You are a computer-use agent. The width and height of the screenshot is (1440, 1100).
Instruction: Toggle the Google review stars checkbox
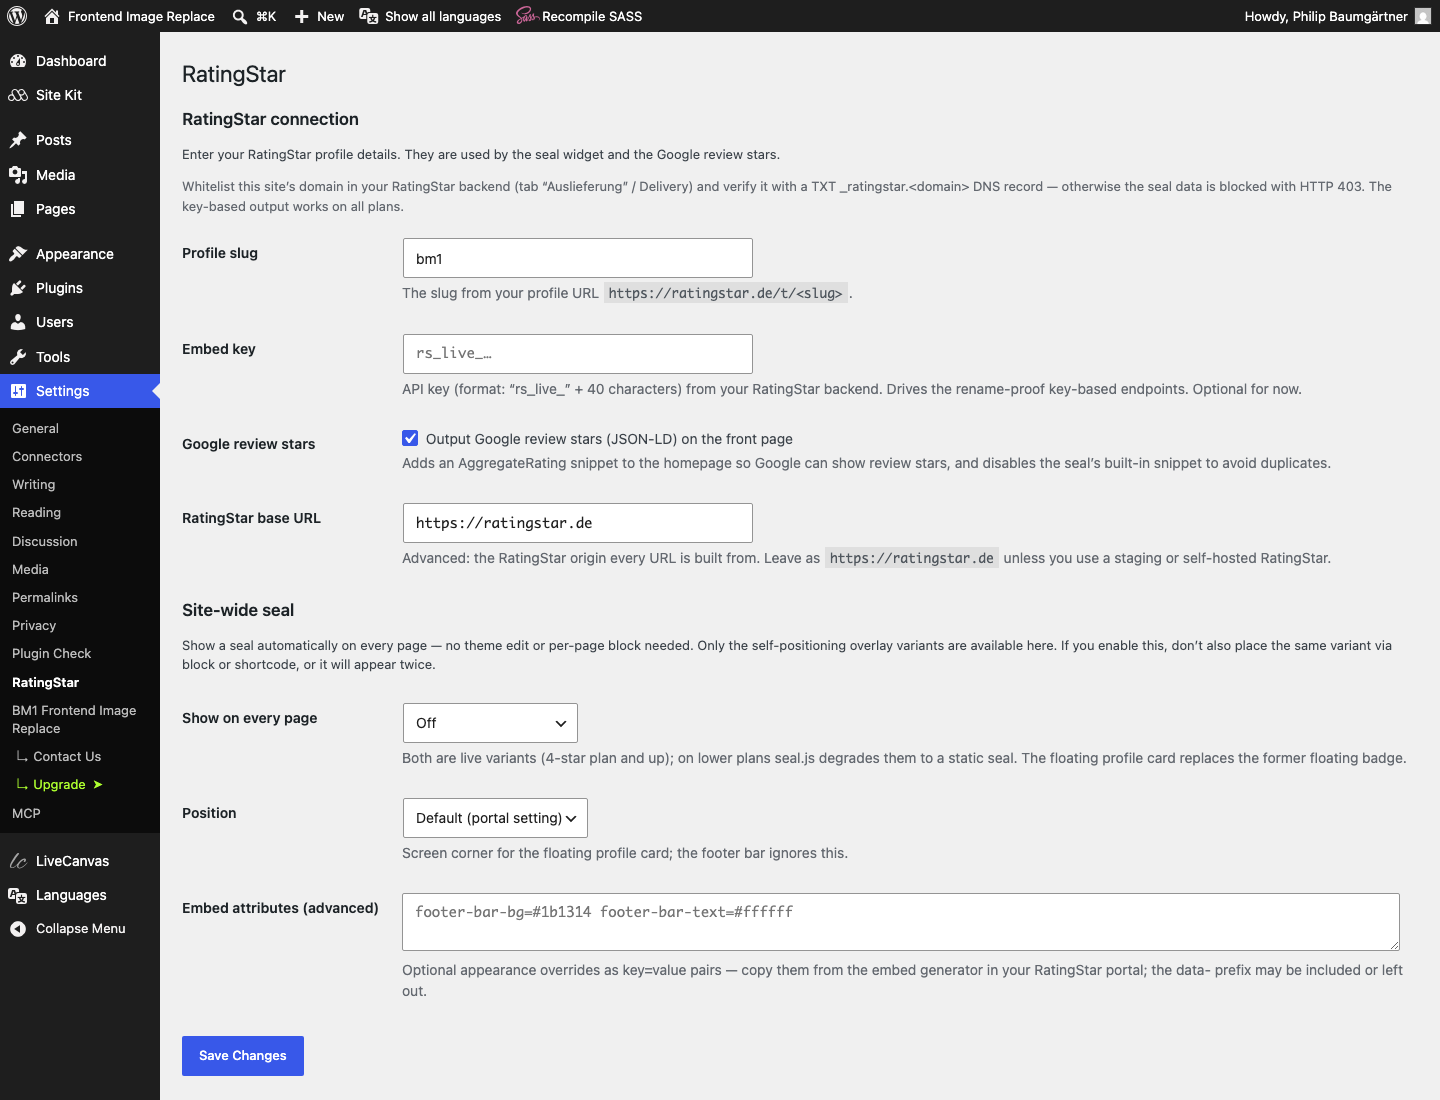click(410, 438)
